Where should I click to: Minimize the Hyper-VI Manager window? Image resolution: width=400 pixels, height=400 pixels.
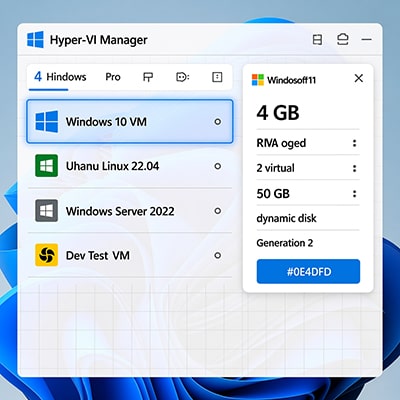(x=367, y=39)
